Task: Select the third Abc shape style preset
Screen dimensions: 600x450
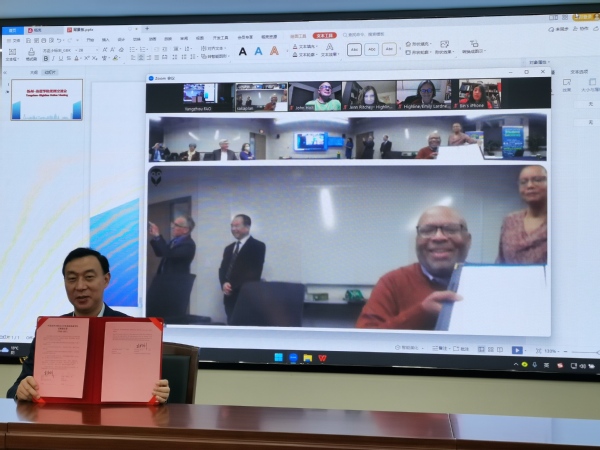Action: pyautogui.click(x=389, y=49)
